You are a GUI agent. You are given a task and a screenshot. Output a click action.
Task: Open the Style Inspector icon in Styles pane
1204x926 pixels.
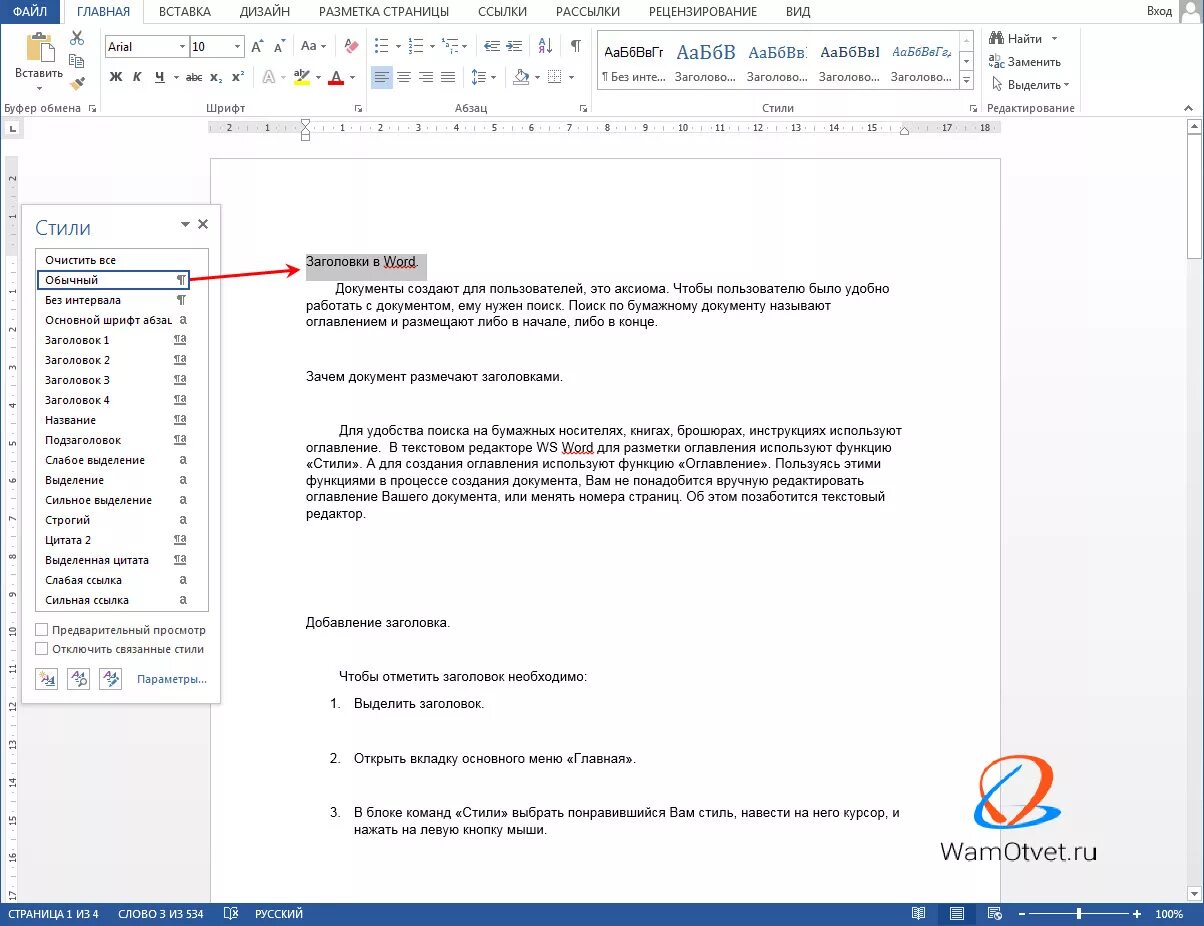(x=78, y=679)
